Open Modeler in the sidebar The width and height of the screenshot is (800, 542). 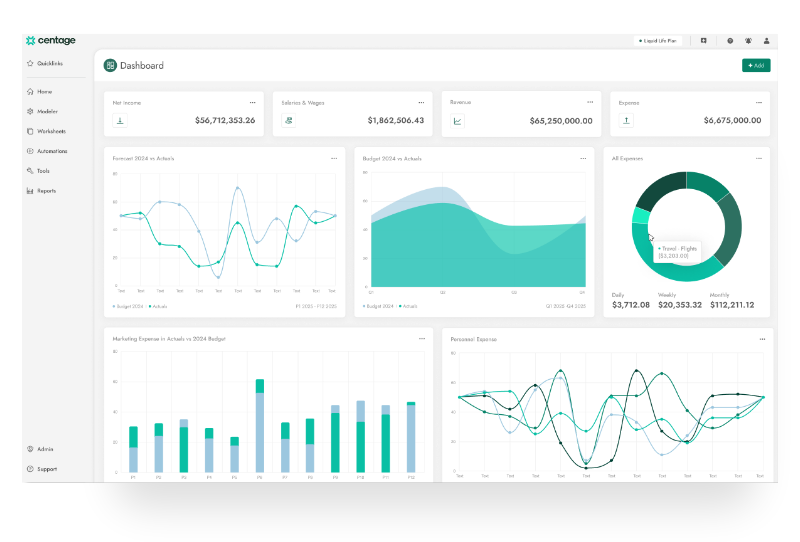[42, 111]
